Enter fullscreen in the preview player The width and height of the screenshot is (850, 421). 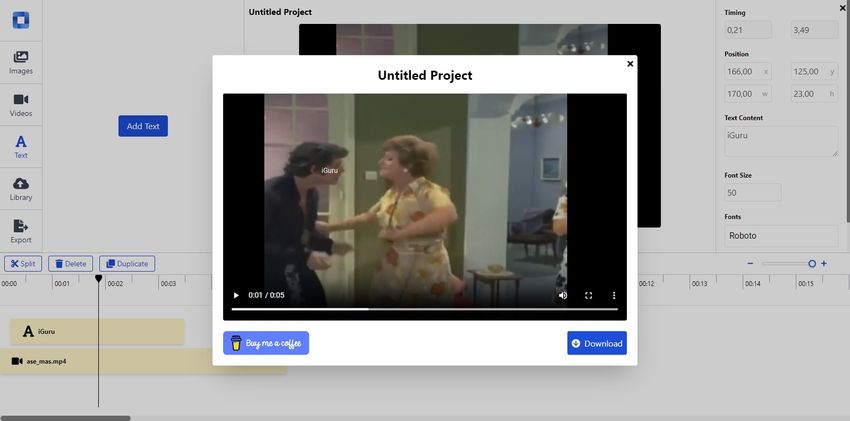coord(588,295)
